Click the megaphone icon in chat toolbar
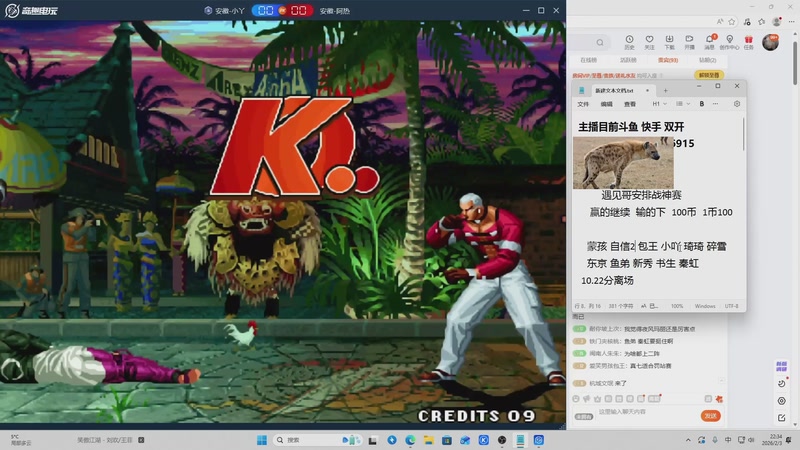Image resolution: width=800 pixels, height=450 pixels. pos(586,398)
